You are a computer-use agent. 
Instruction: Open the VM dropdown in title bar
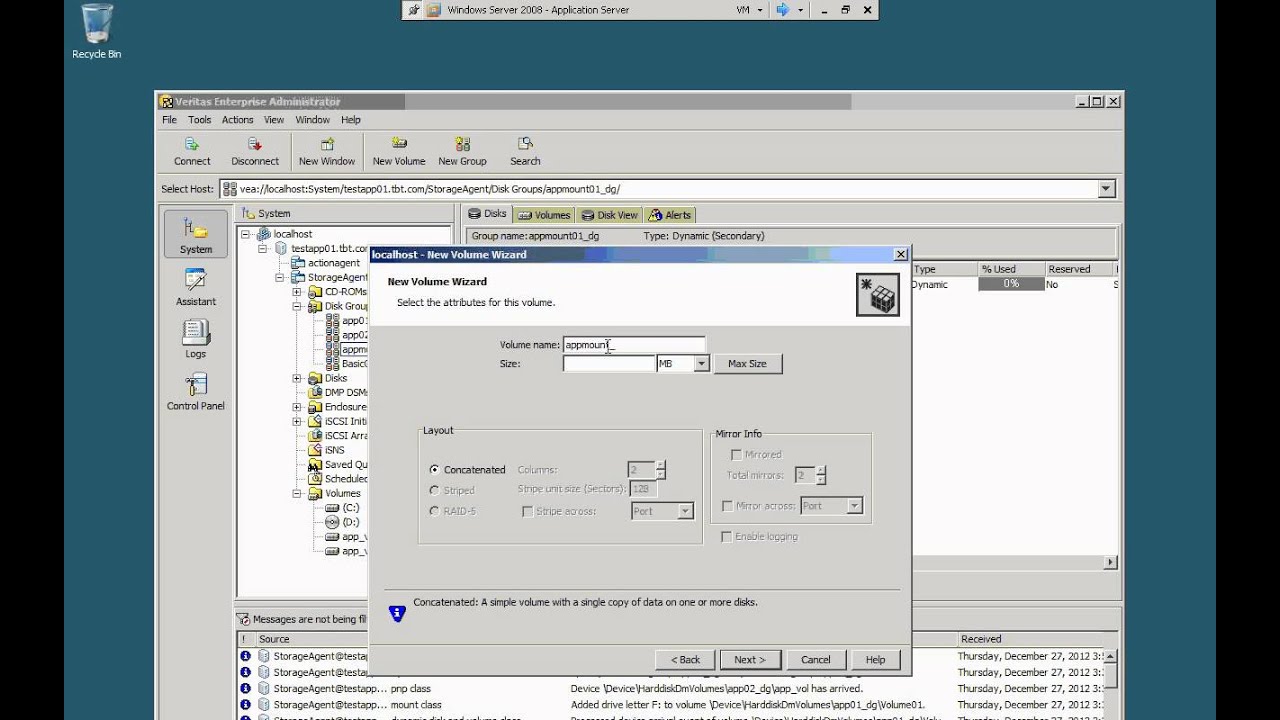[x=749, y=10]
